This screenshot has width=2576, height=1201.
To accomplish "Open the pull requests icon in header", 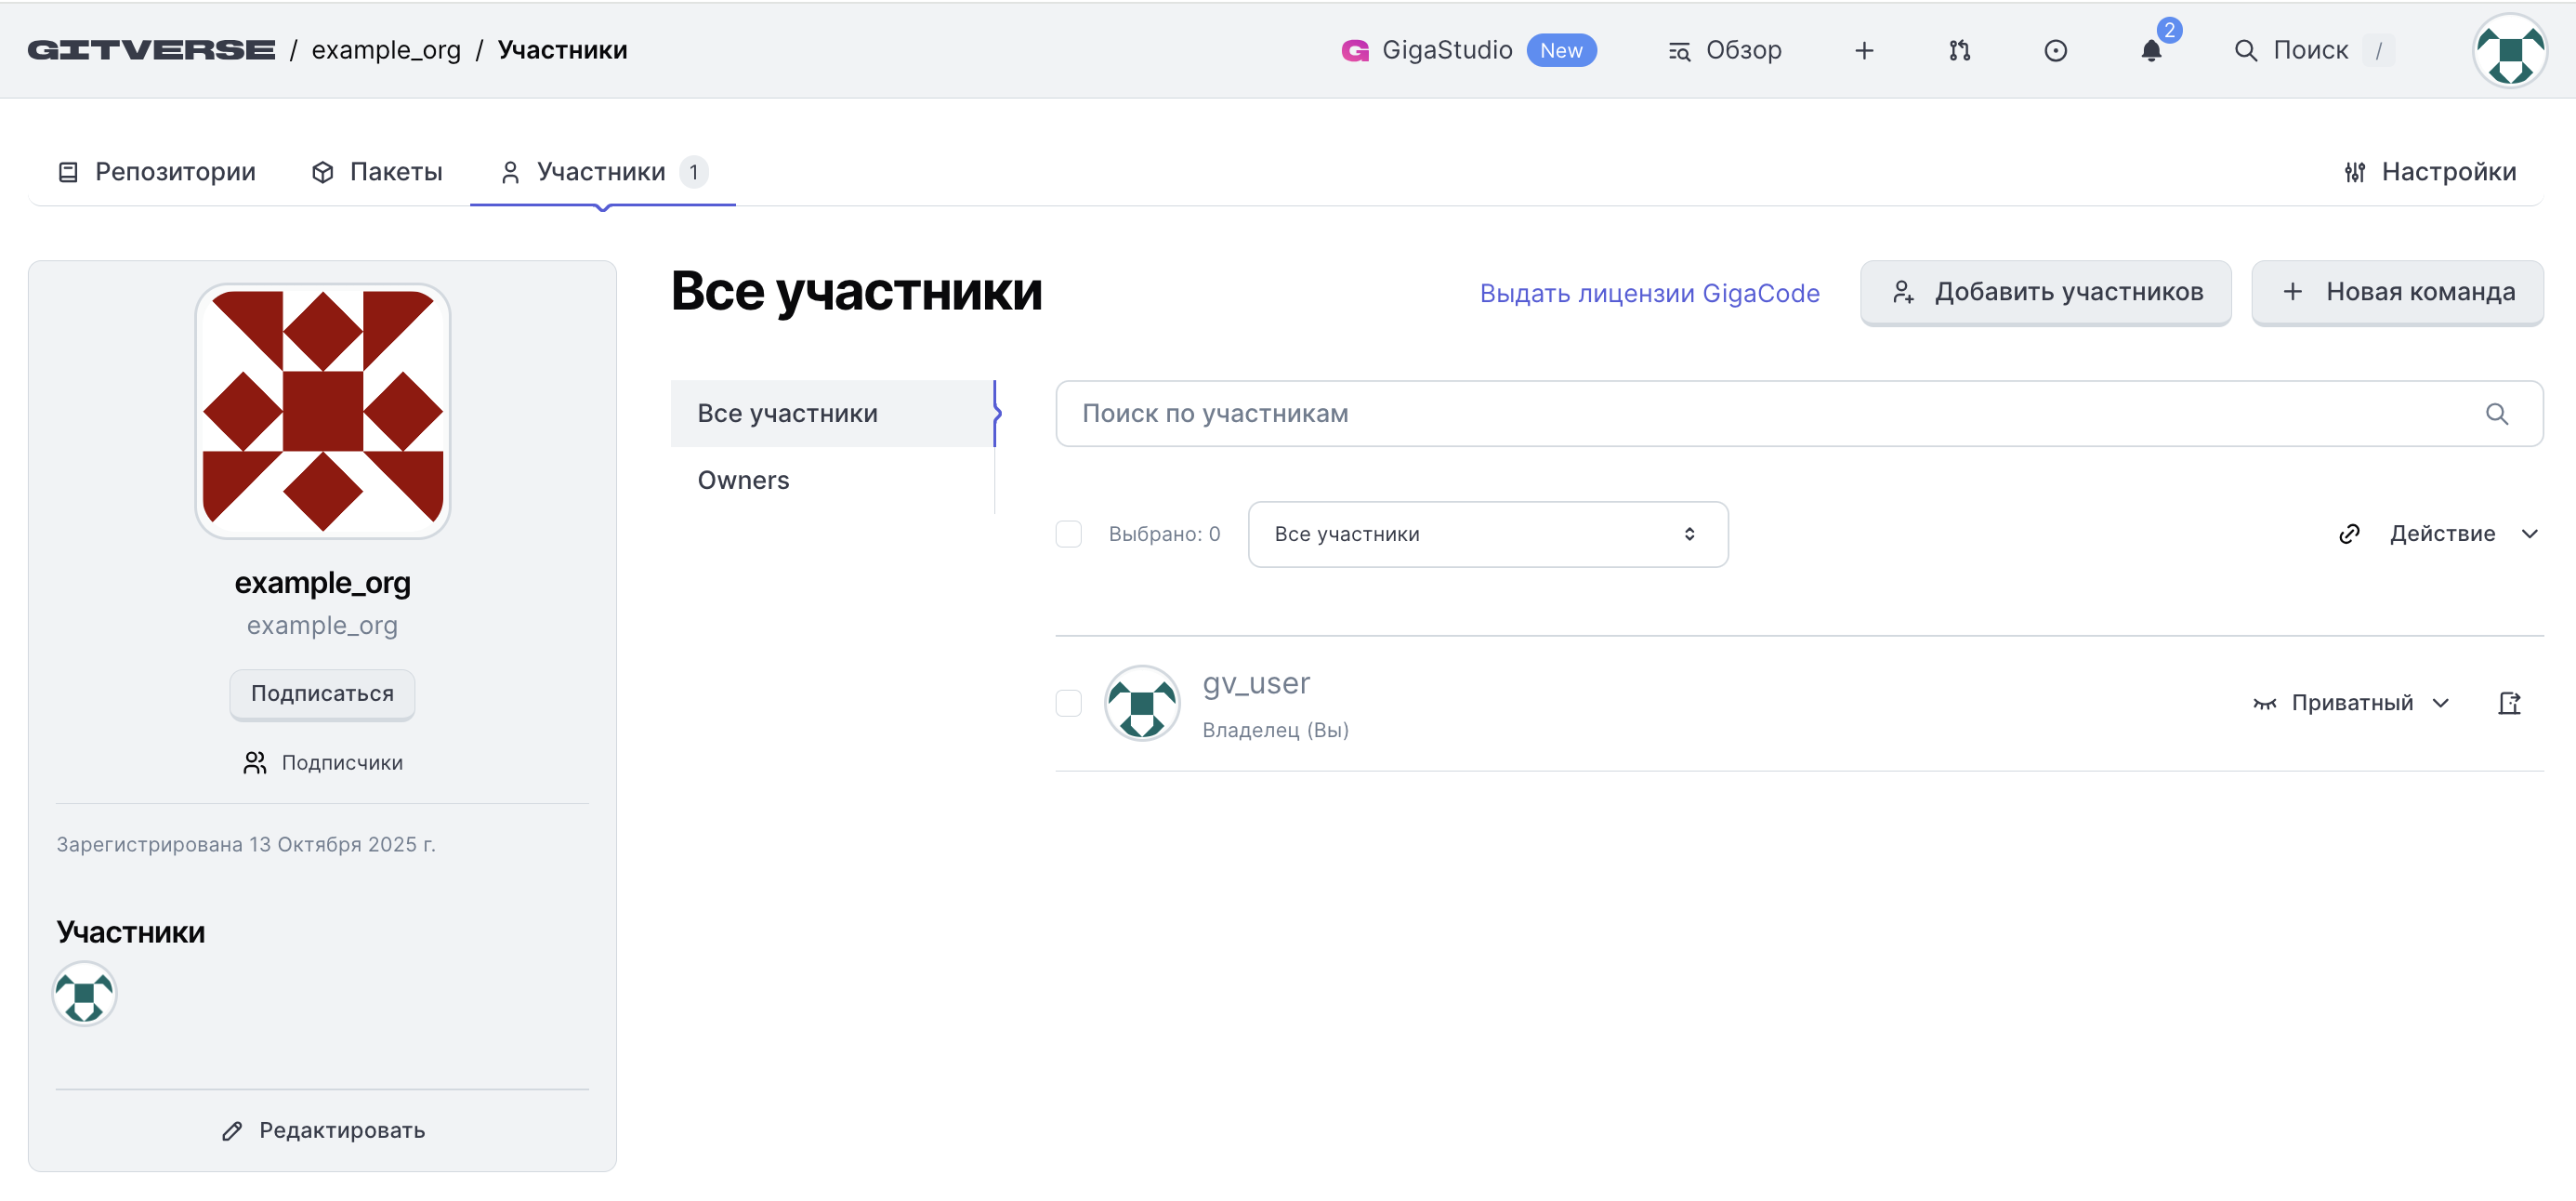I will 1959,51.
